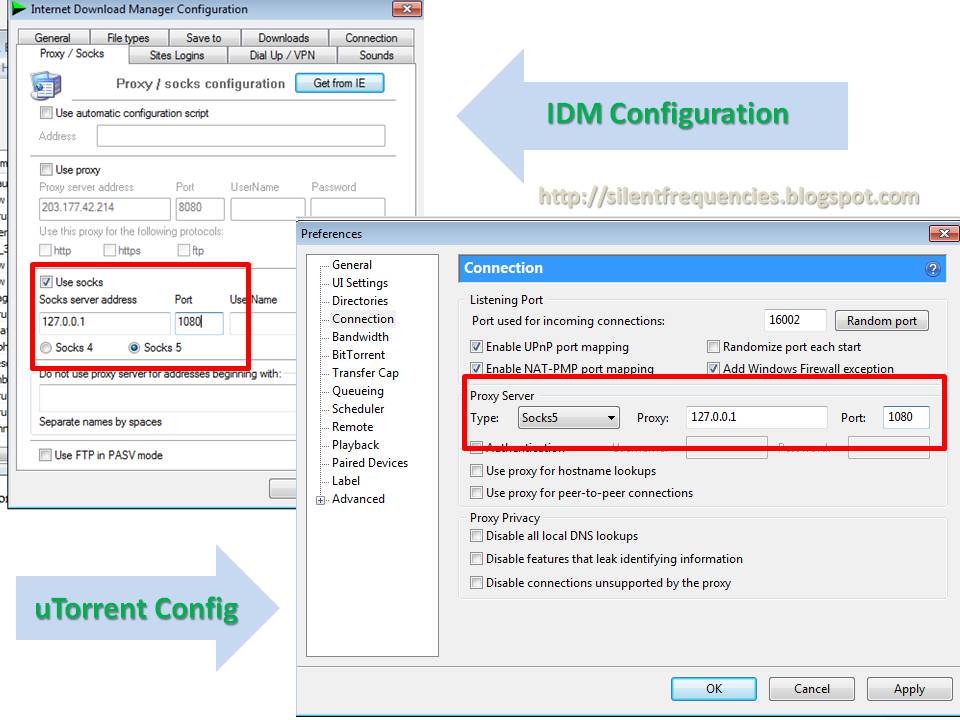Open the proxy Type dropdown showing Socks5
960x720 pixels.
pyautogui.click(x=568, y=418)
